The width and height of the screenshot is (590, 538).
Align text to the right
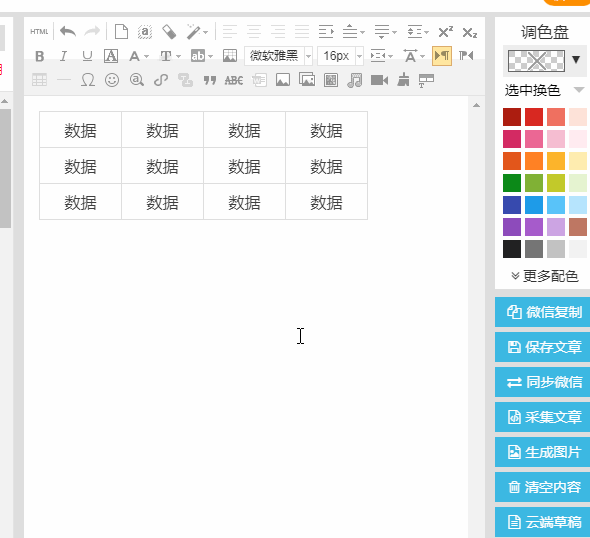pyautogui.click(x=278, y=32)
